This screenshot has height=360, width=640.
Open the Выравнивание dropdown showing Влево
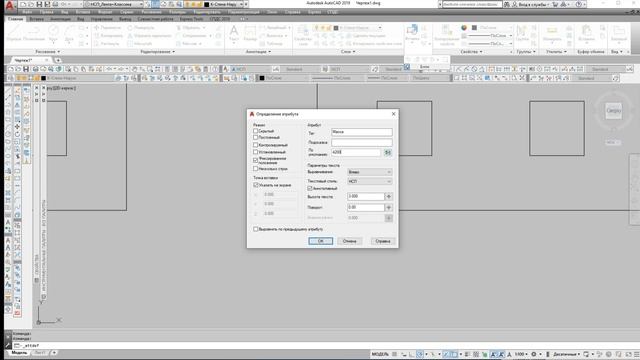(x=370, y=172)
